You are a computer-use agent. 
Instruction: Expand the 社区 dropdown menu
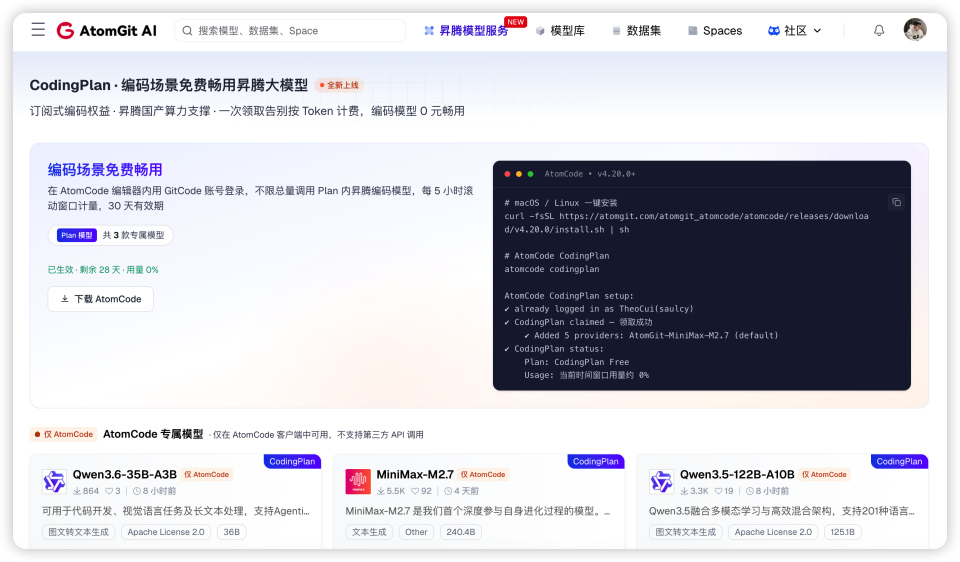tap(795, 31)
